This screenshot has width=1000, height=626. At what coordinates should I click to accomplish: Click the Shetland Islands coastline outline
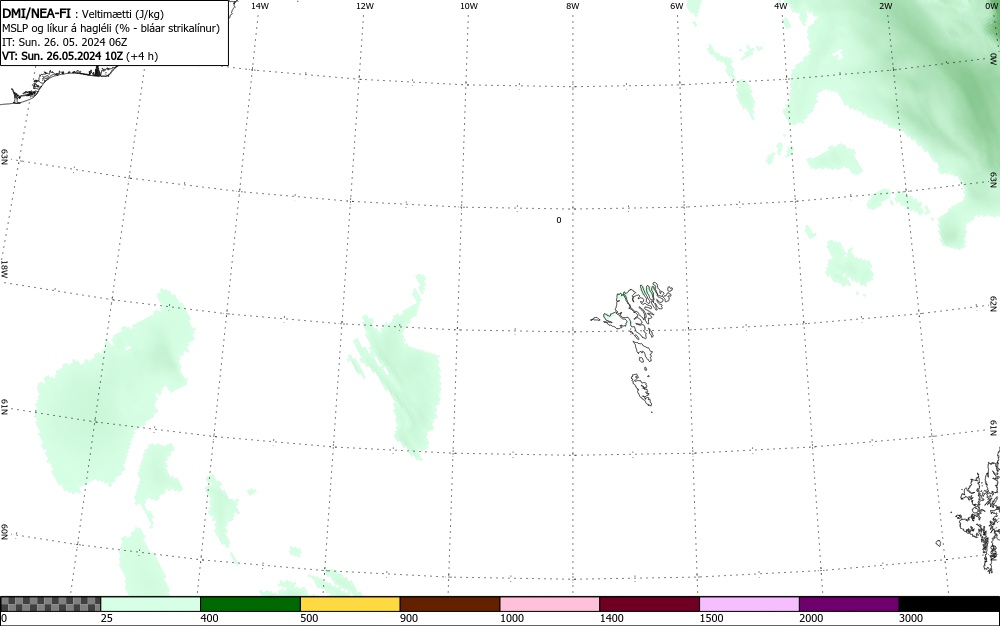978,513
